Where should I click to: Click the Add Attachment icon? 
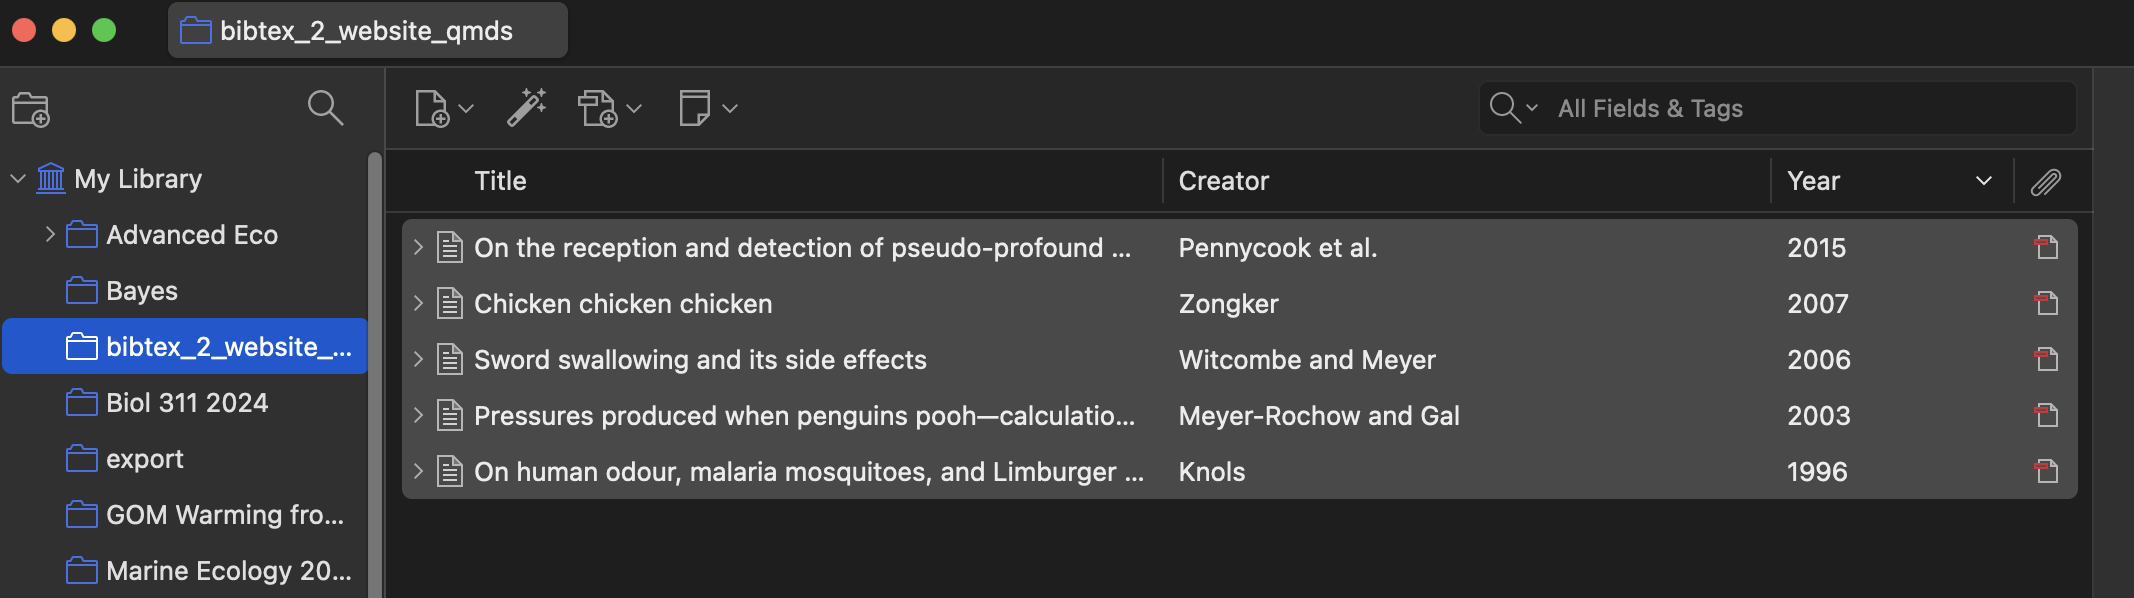pos(598,108)
